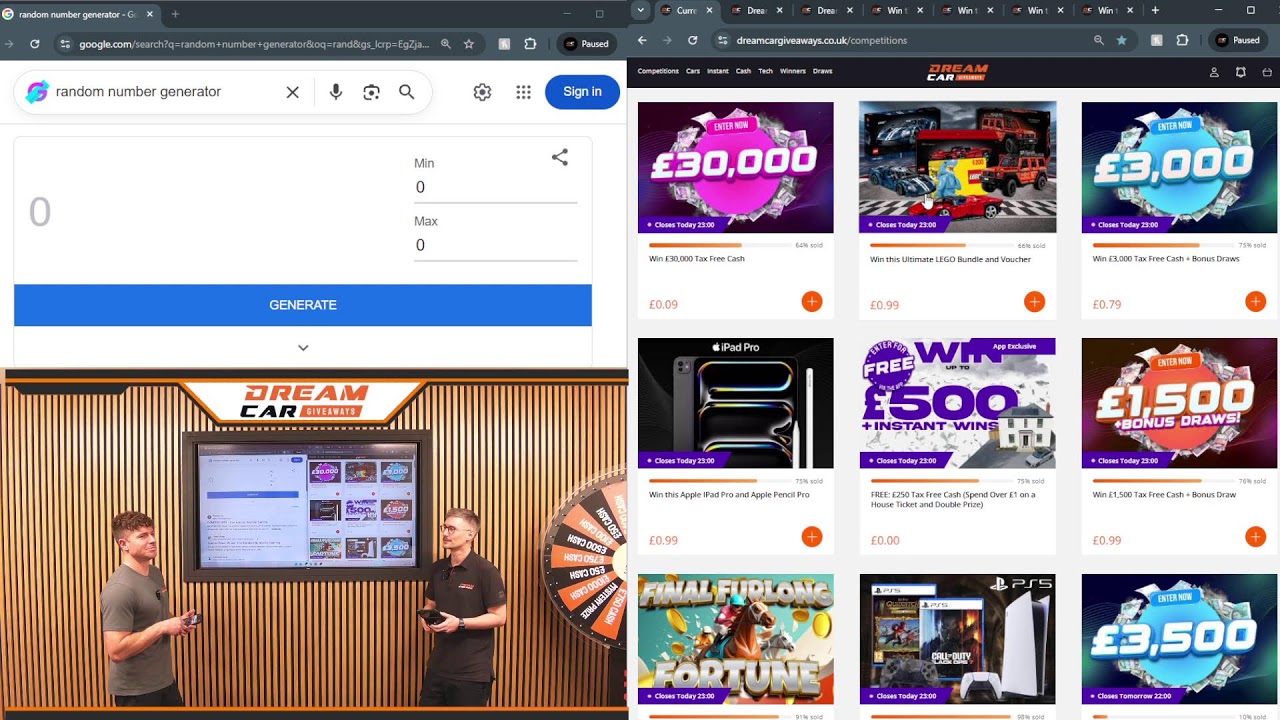This screenshot has width=1280, height=720.
Task: View site information for dreamcargiveaways.co.uk
Action: pos(722,40)
